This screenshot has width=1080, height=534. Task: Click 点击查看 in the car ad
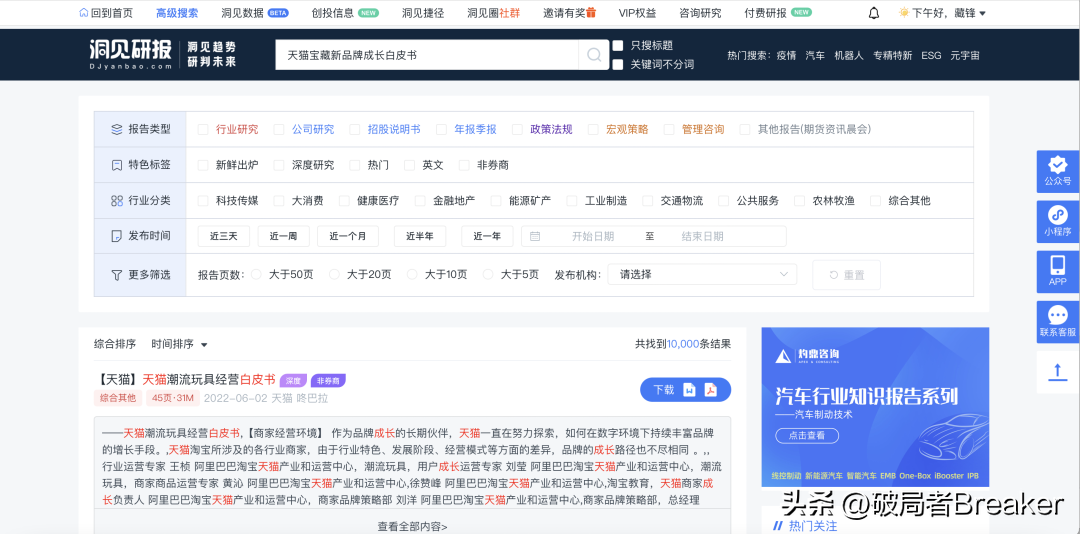[x=807, y=435]
